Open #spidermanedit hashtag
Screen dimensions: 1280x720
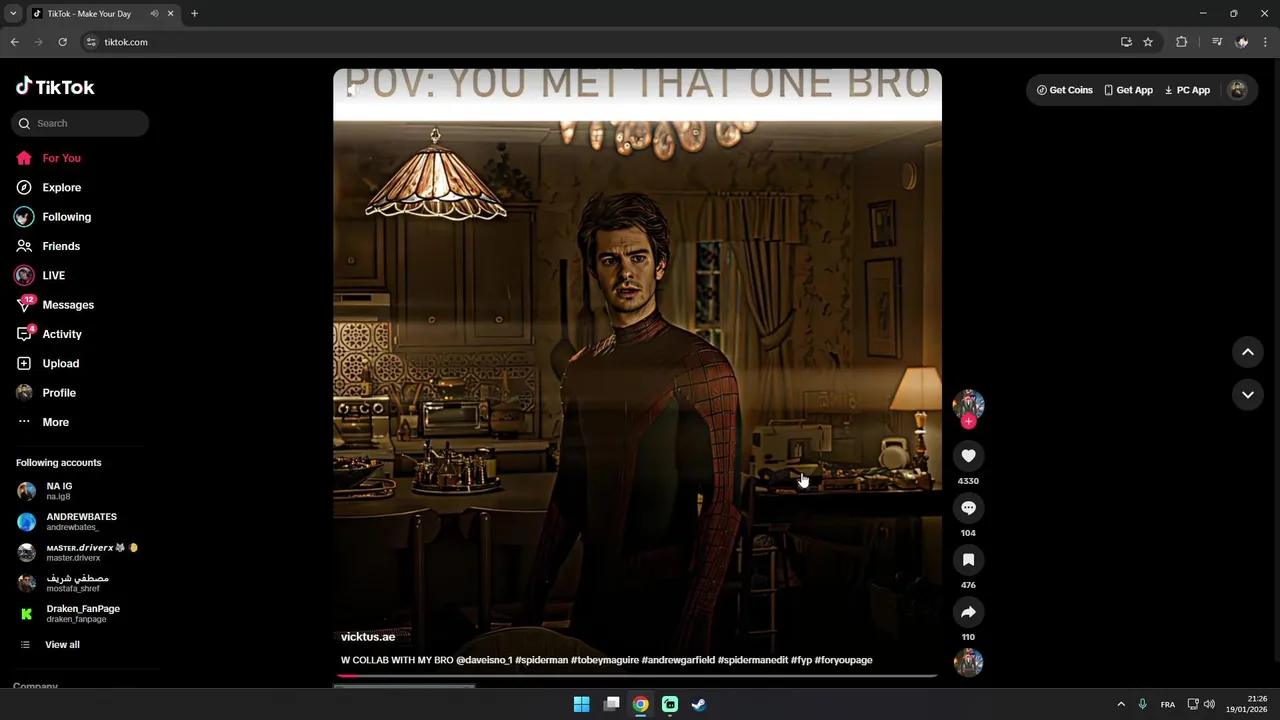tap(753, 660)
